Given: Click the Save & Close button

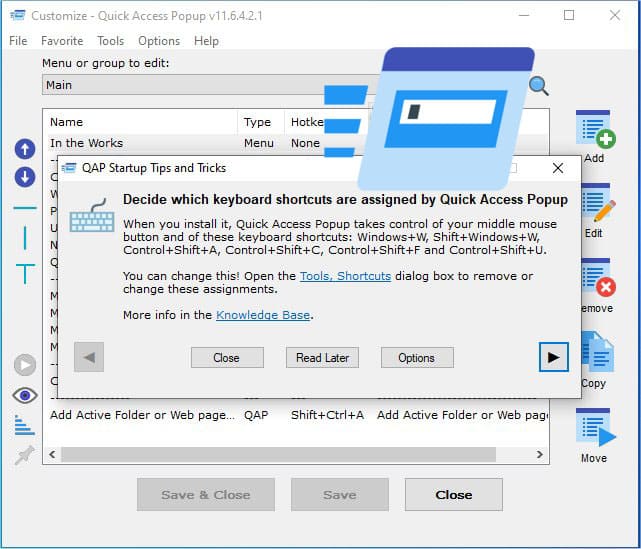Looking at the screenshot, I should 206,495.
